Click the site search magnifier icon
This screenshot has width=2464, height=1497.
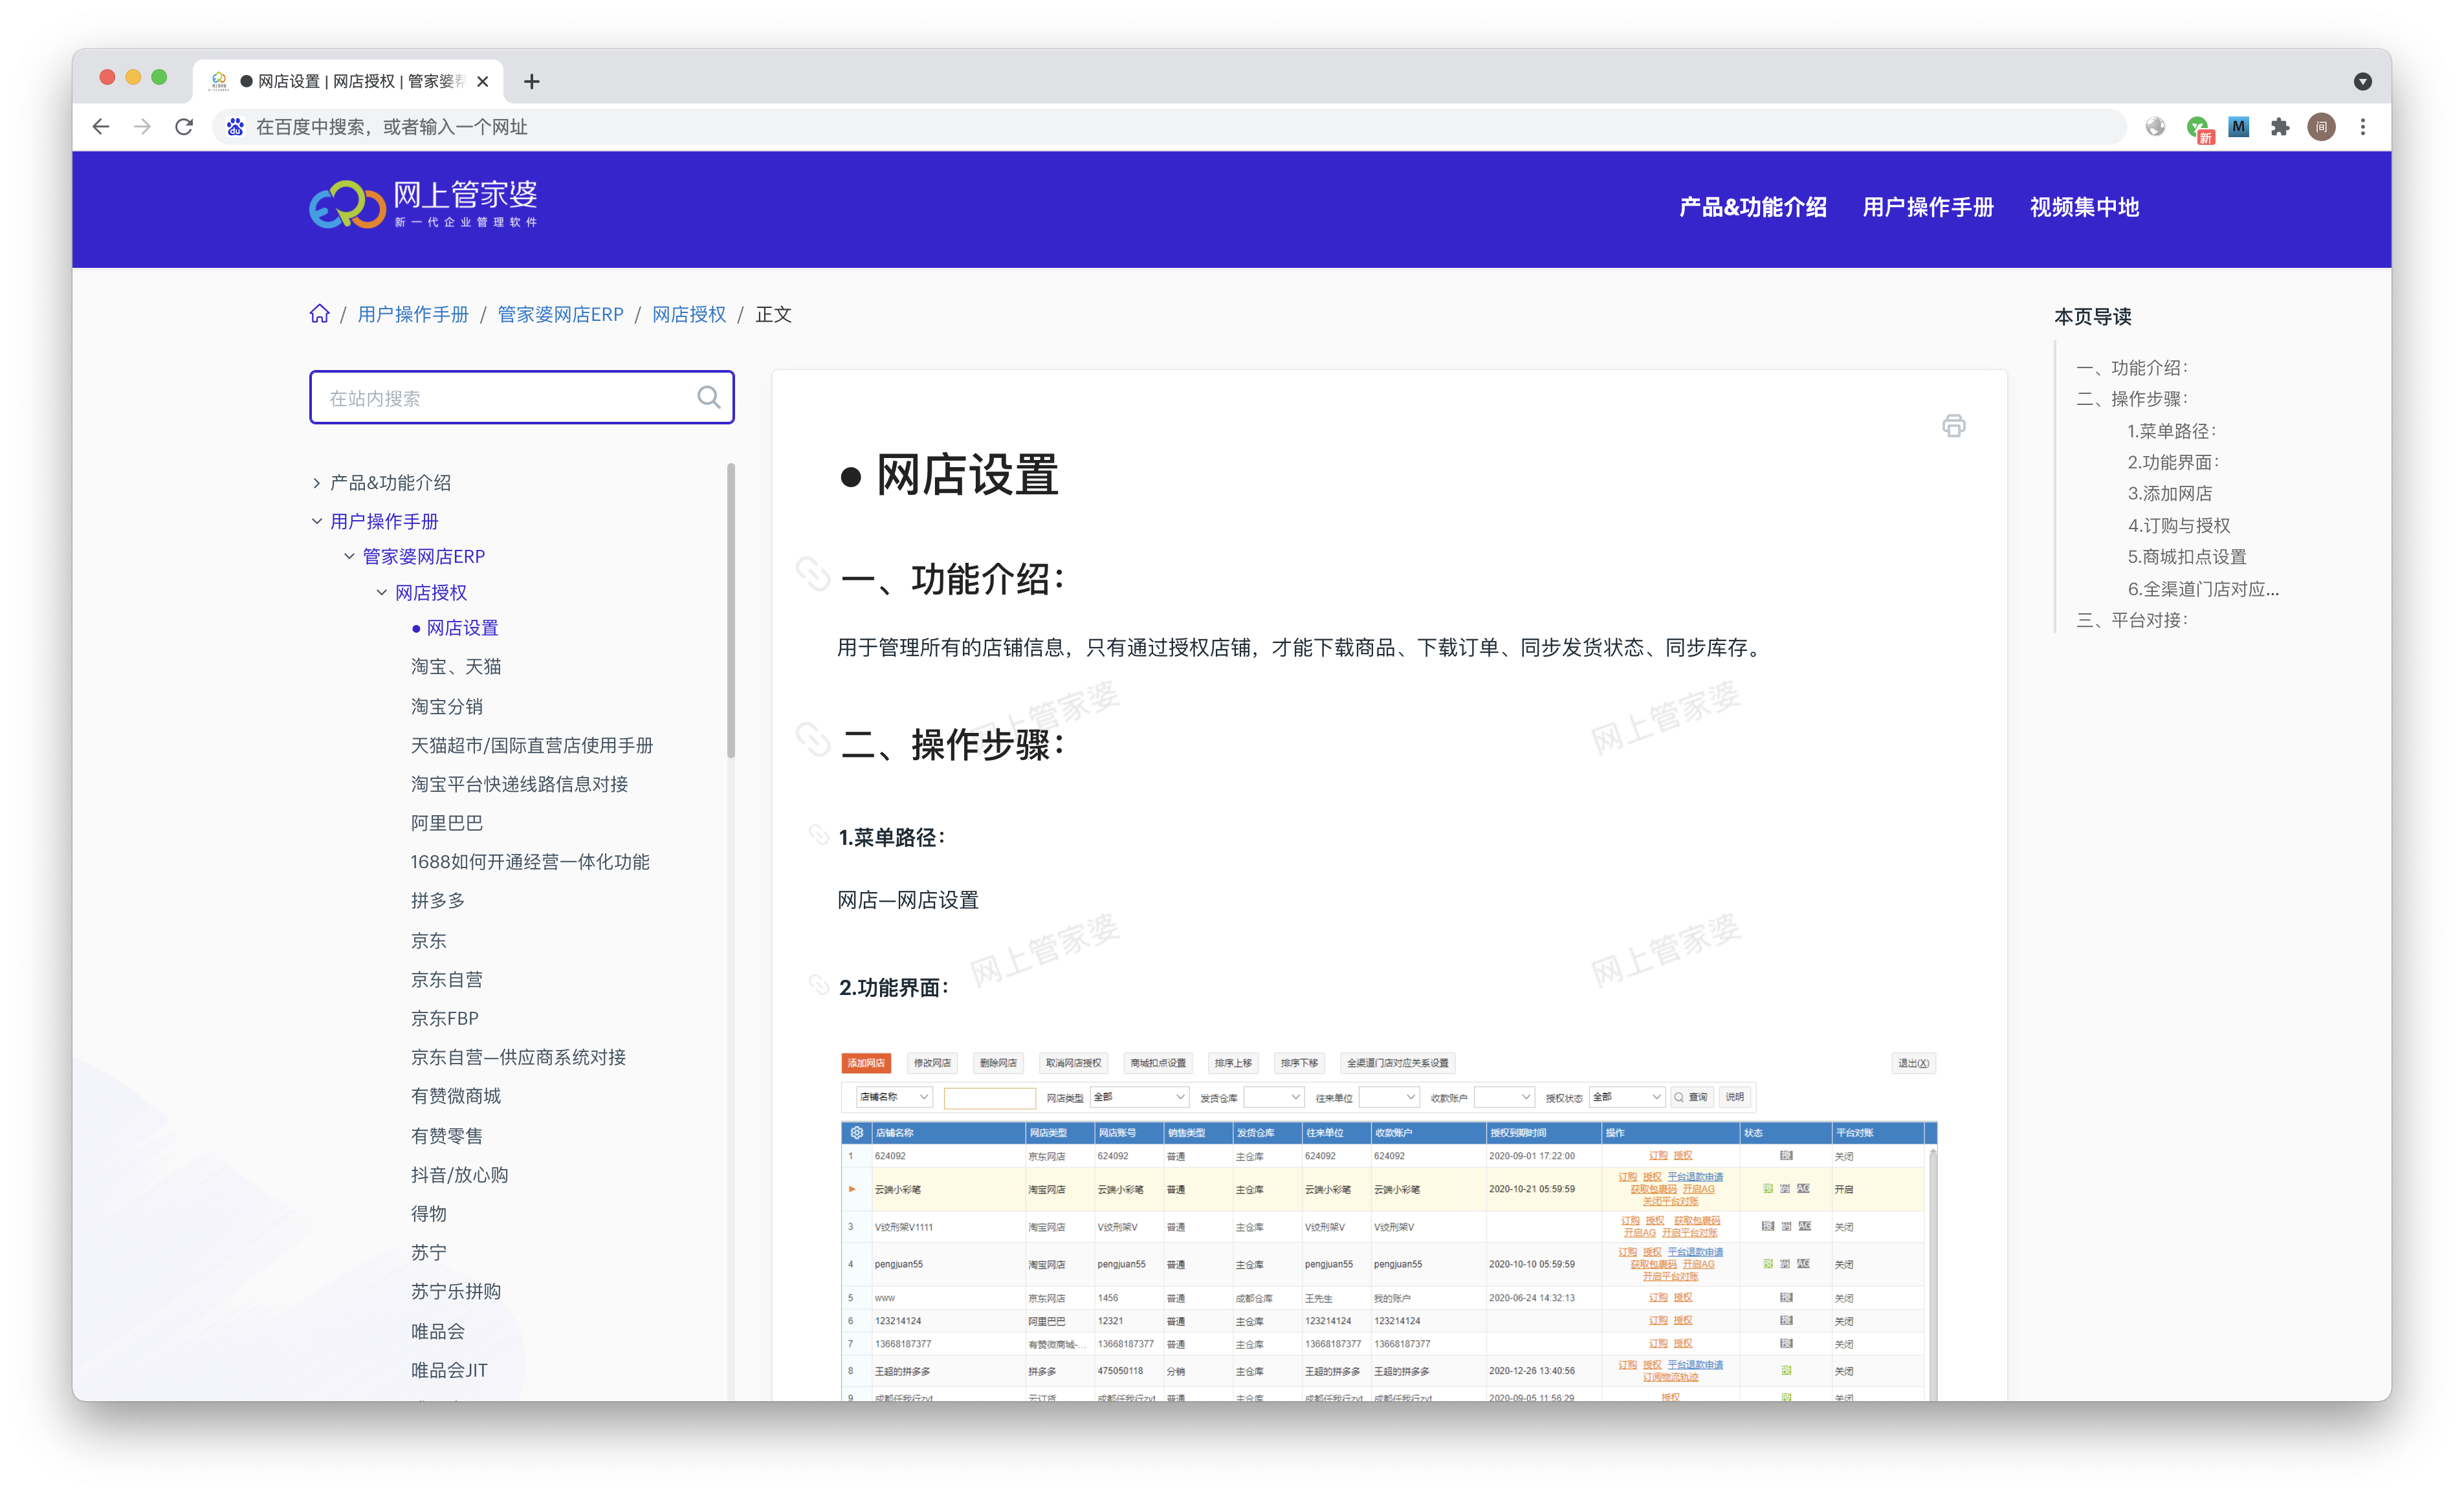click(708, 397)
